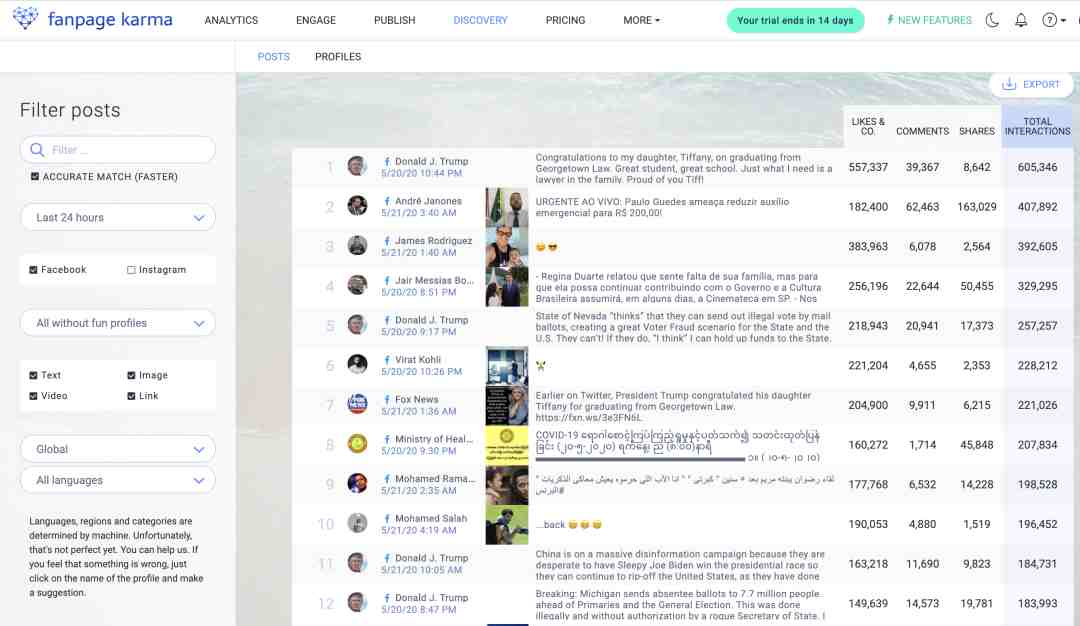
Task: Uncheck the Facebook checkbox
Action: pos(33,270)
